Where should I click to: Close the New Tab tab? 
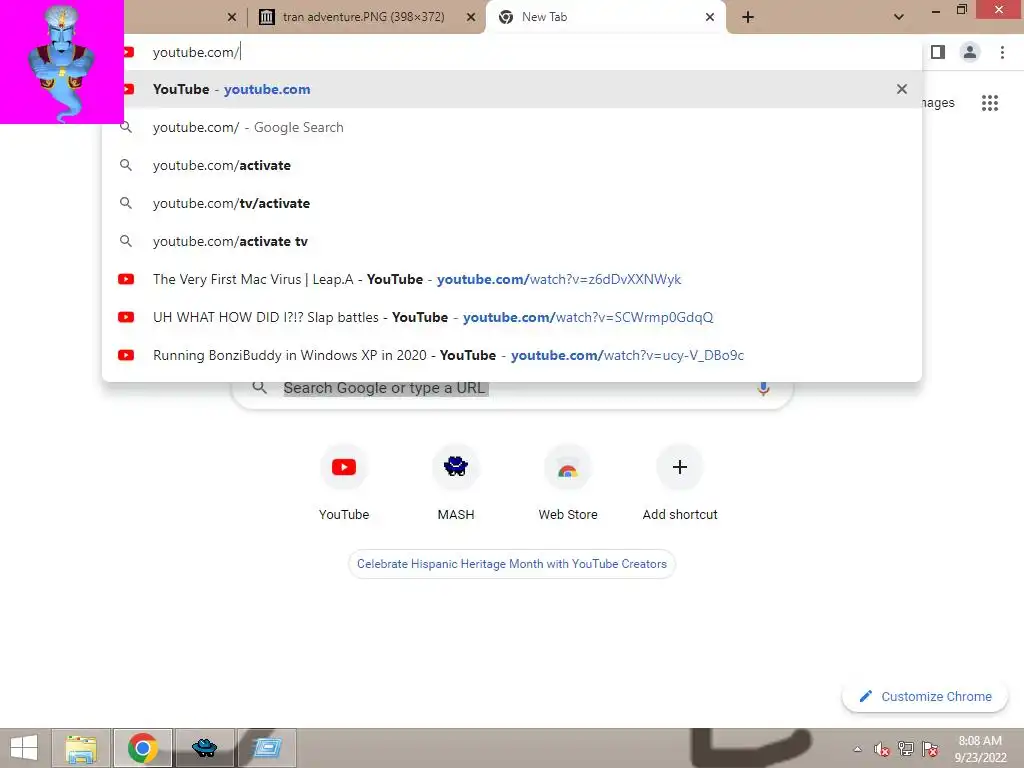(710, 17)
